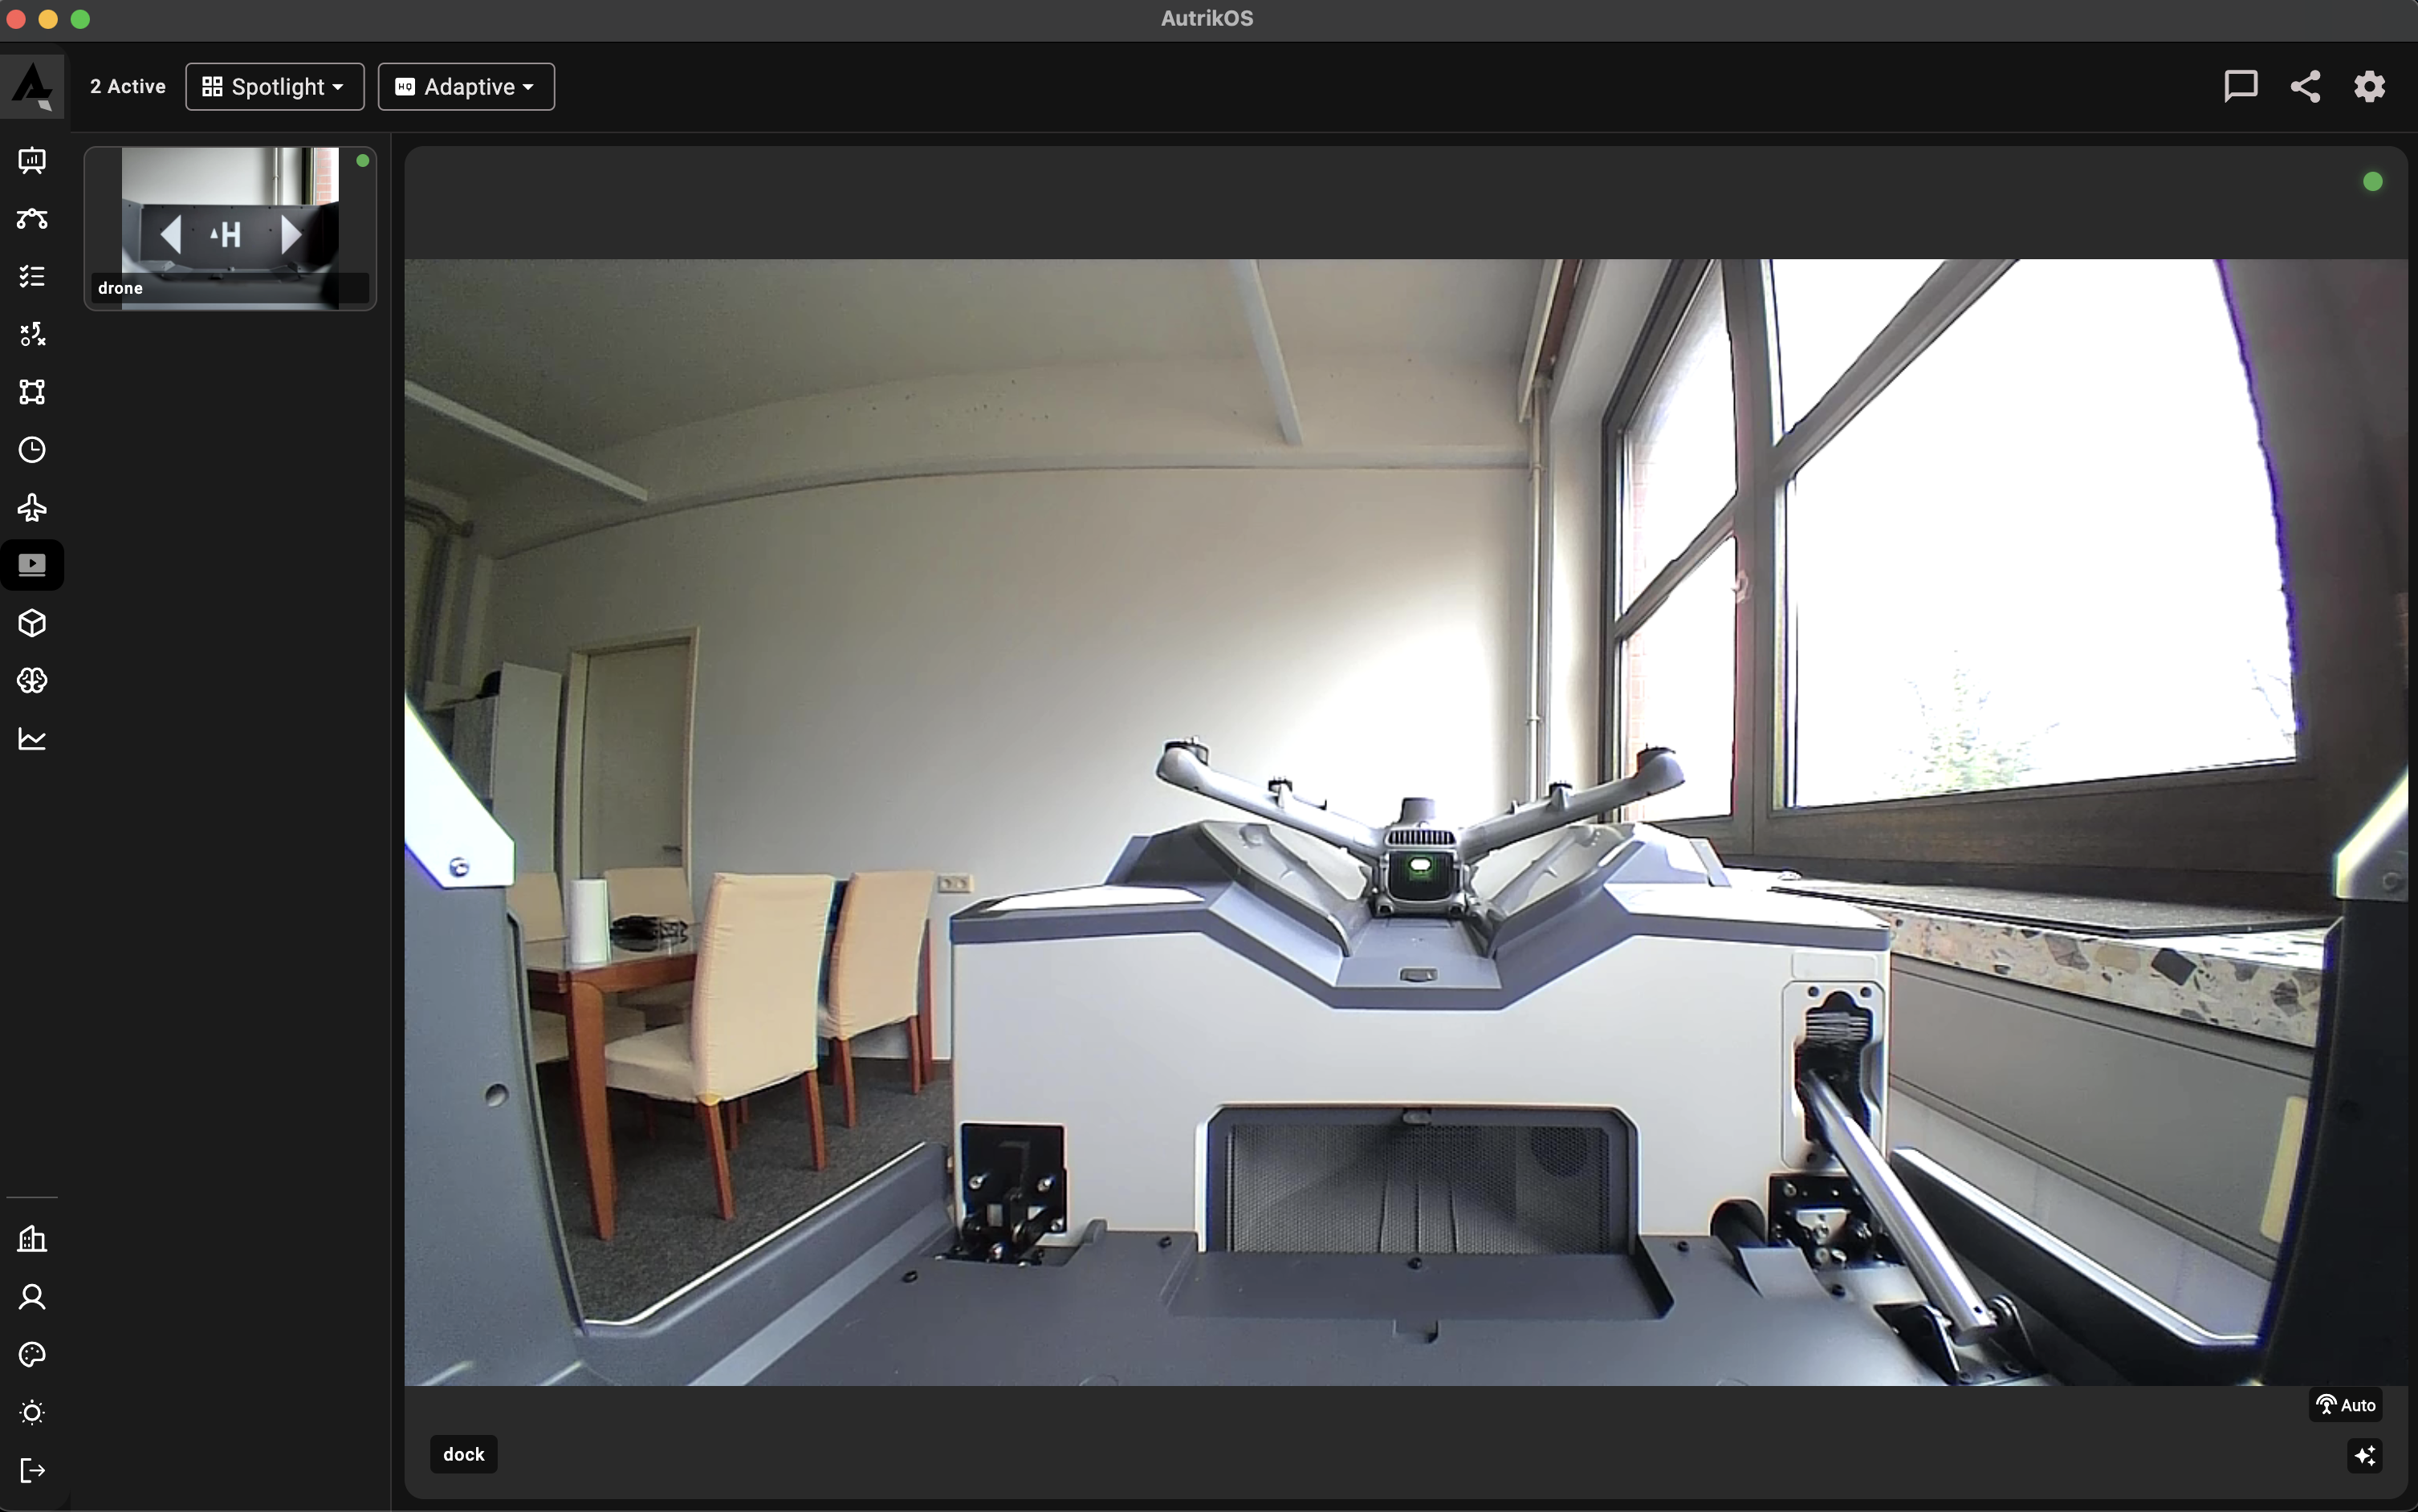The image size is (2418, 1512).
Task: Toggle light mode with sun icon
Action: 32,1412
